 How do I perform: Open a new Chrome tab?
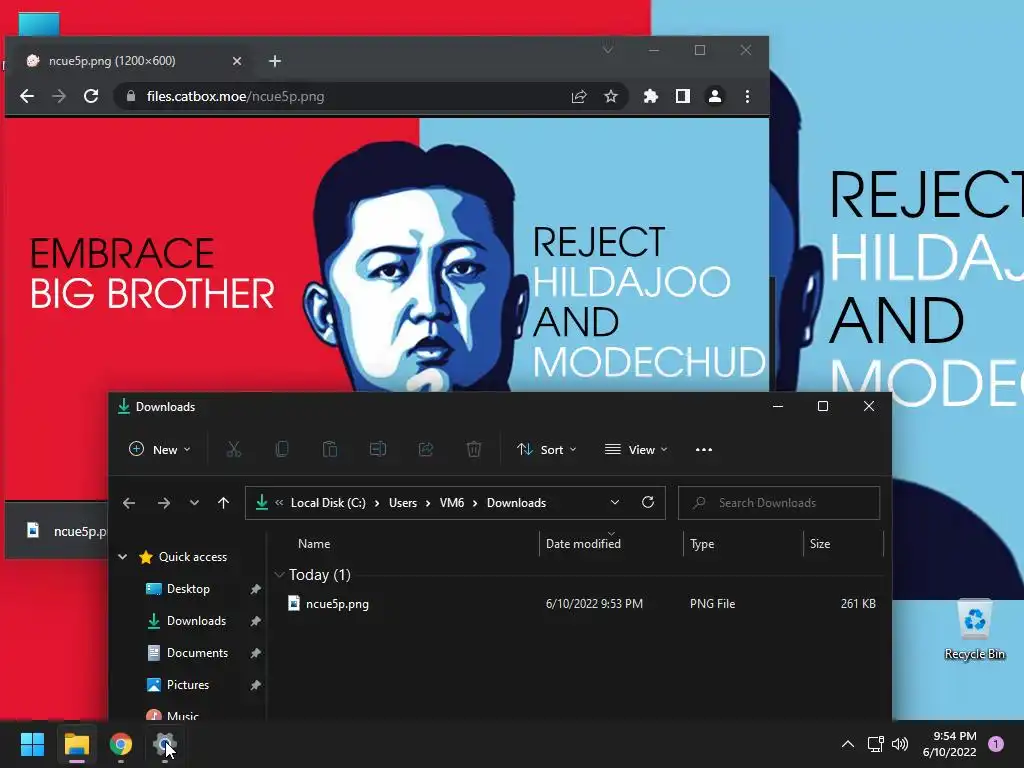[x=275, y=61]
